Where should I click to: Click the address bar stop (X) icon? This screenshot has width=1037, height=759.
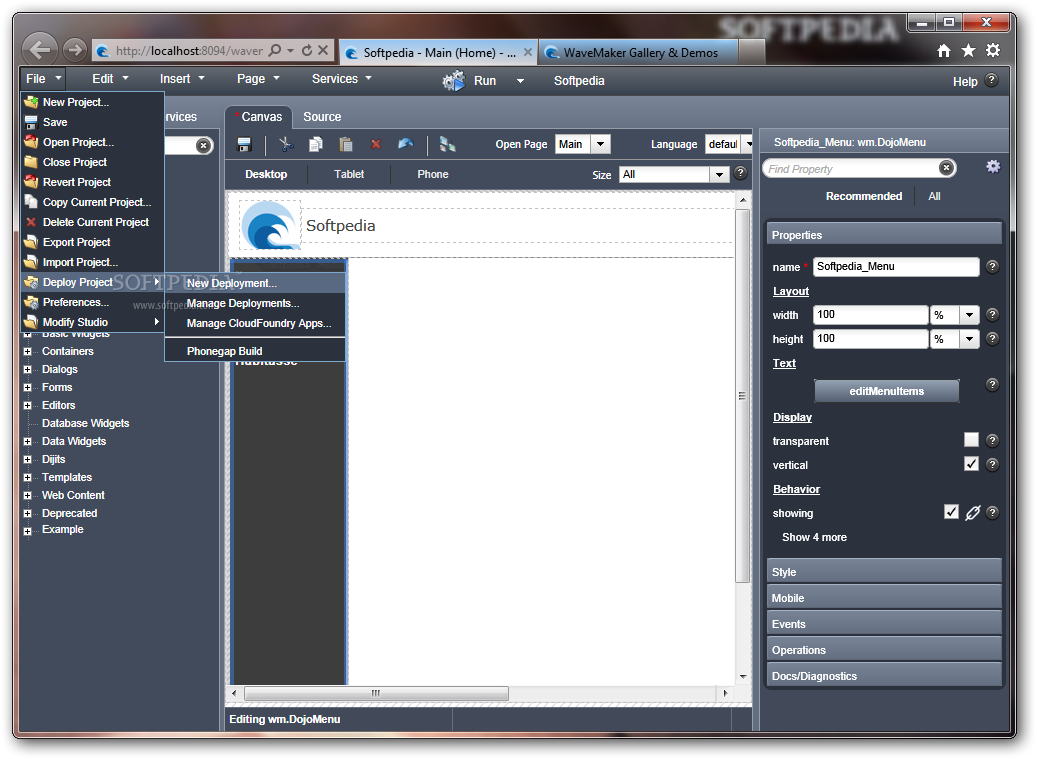(323, 50)
